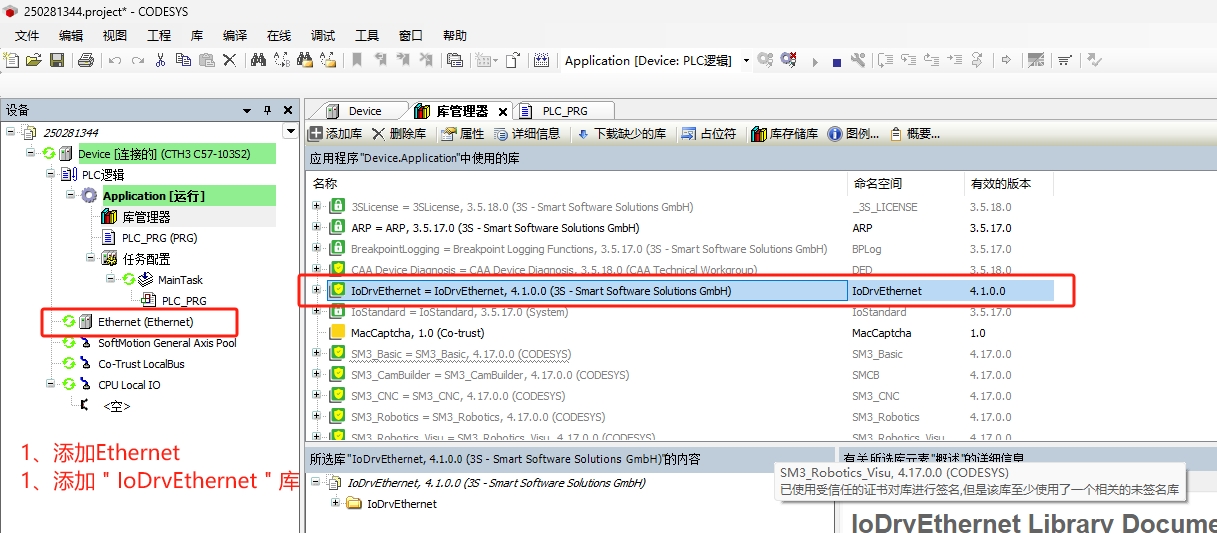Viewport: 1217px width, 533px height.
Task: Click the green lock icon beside ARP library
Action: tap(338, 228)
